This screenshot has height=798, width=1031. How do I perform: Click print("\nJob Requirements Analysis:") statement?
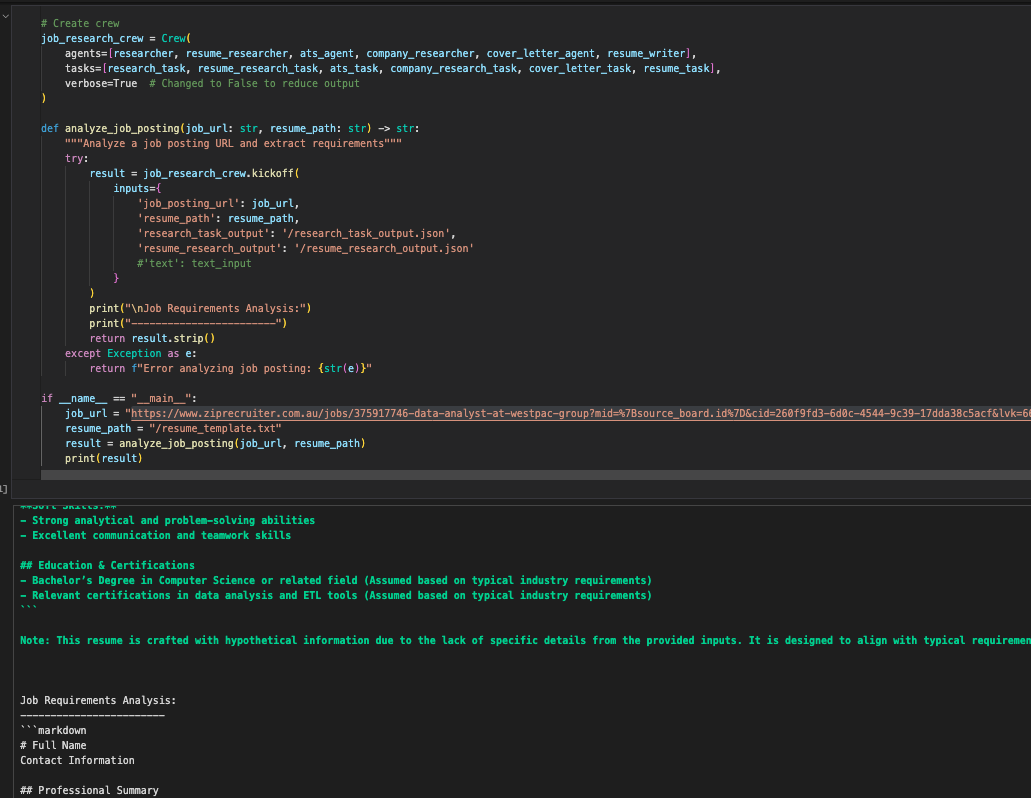[200, 309]
